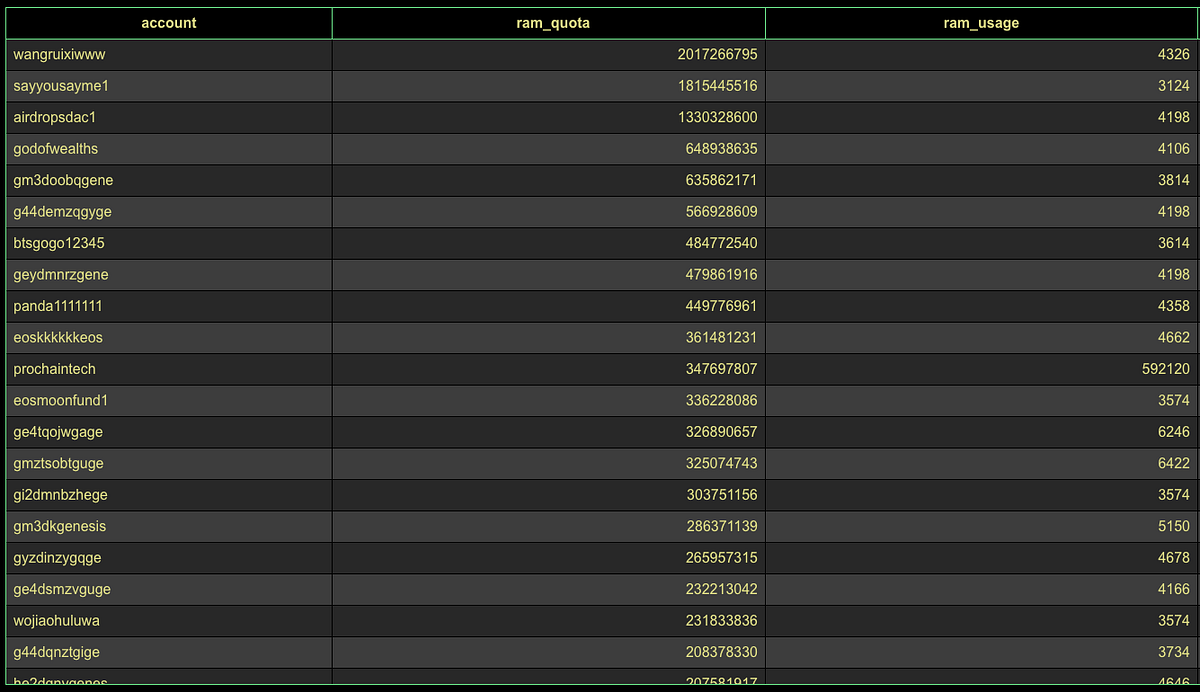
Task: Click ram_quota value 566928609
Action: 721,212
